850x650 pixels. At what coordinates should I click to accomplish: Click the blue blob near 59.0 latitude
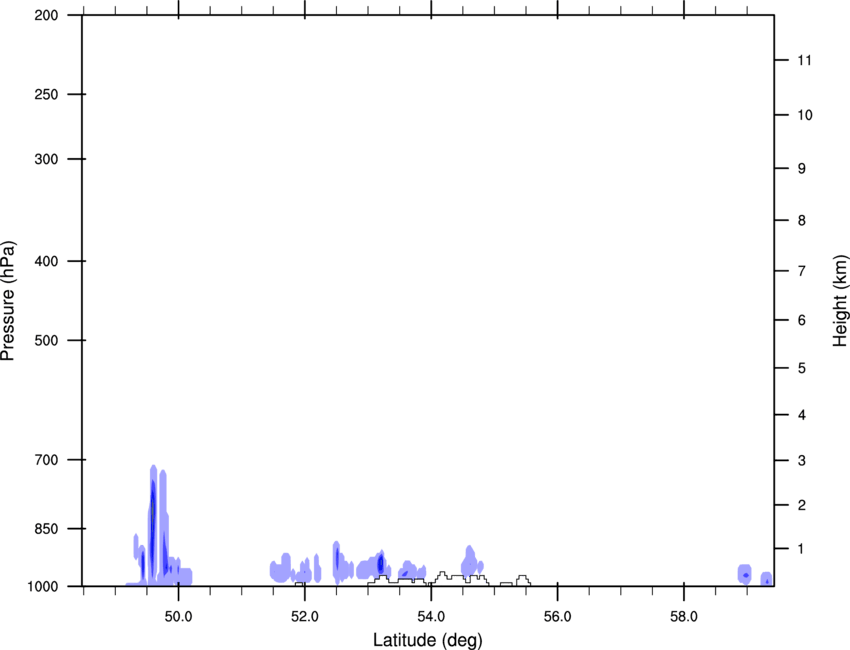pyautogui.click(x=745, y=575)
